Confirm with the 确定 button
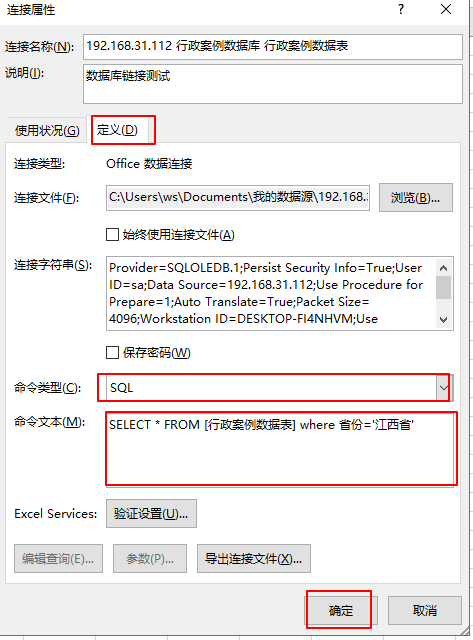Screen dimensions: 473x640 click(341, 611)
